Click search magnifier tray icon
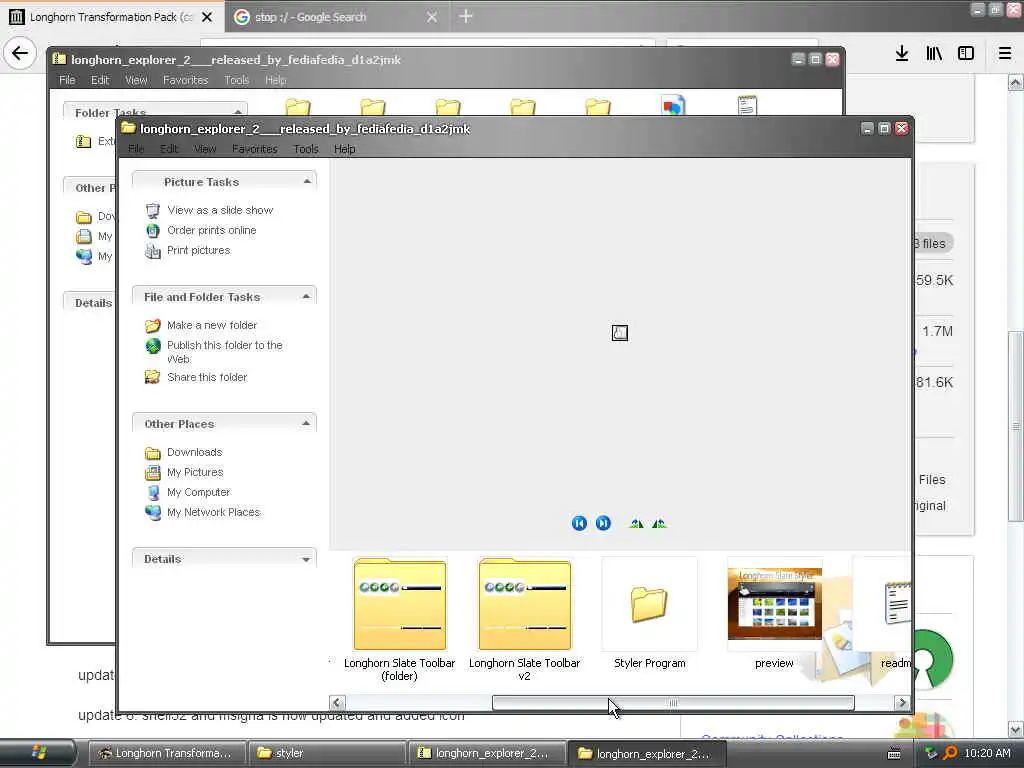 point(950,753)
